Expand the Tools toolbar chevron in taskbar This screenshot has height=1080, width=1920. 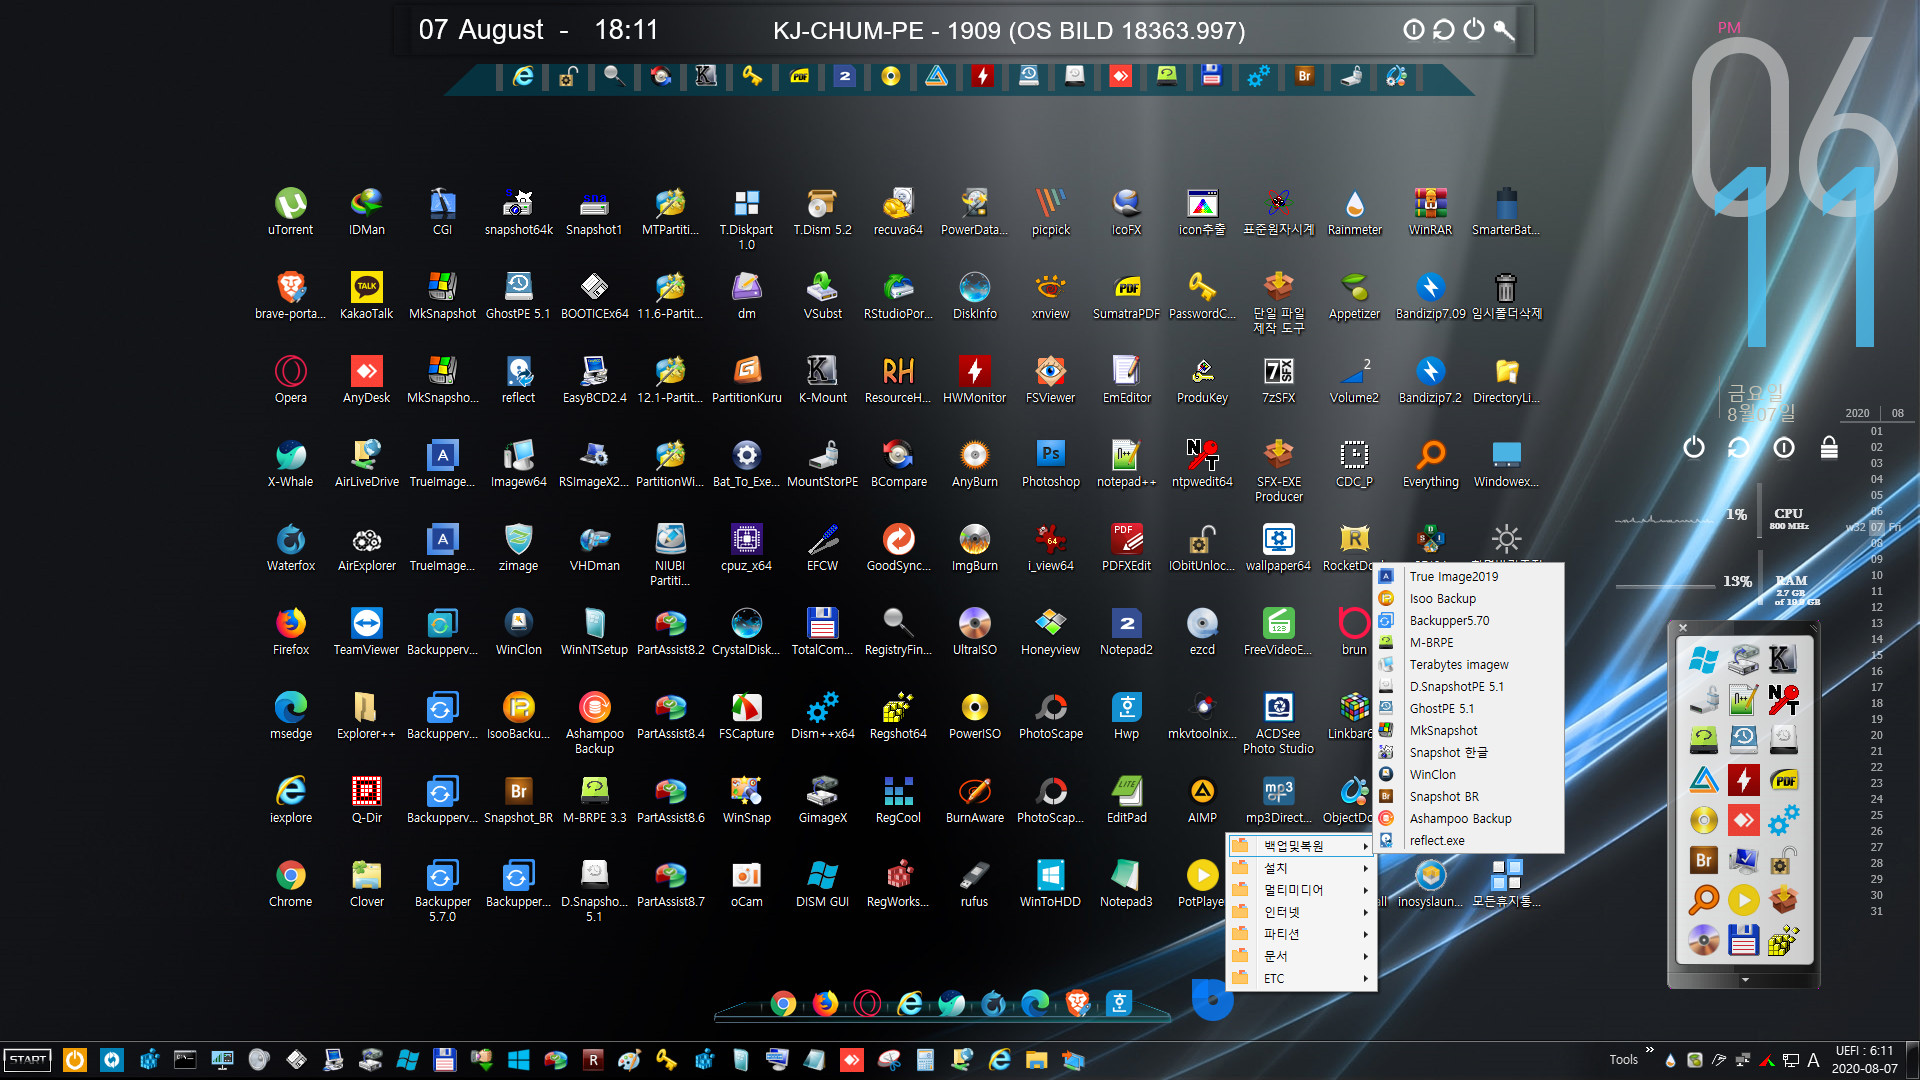click(x=1650, y=1050)
